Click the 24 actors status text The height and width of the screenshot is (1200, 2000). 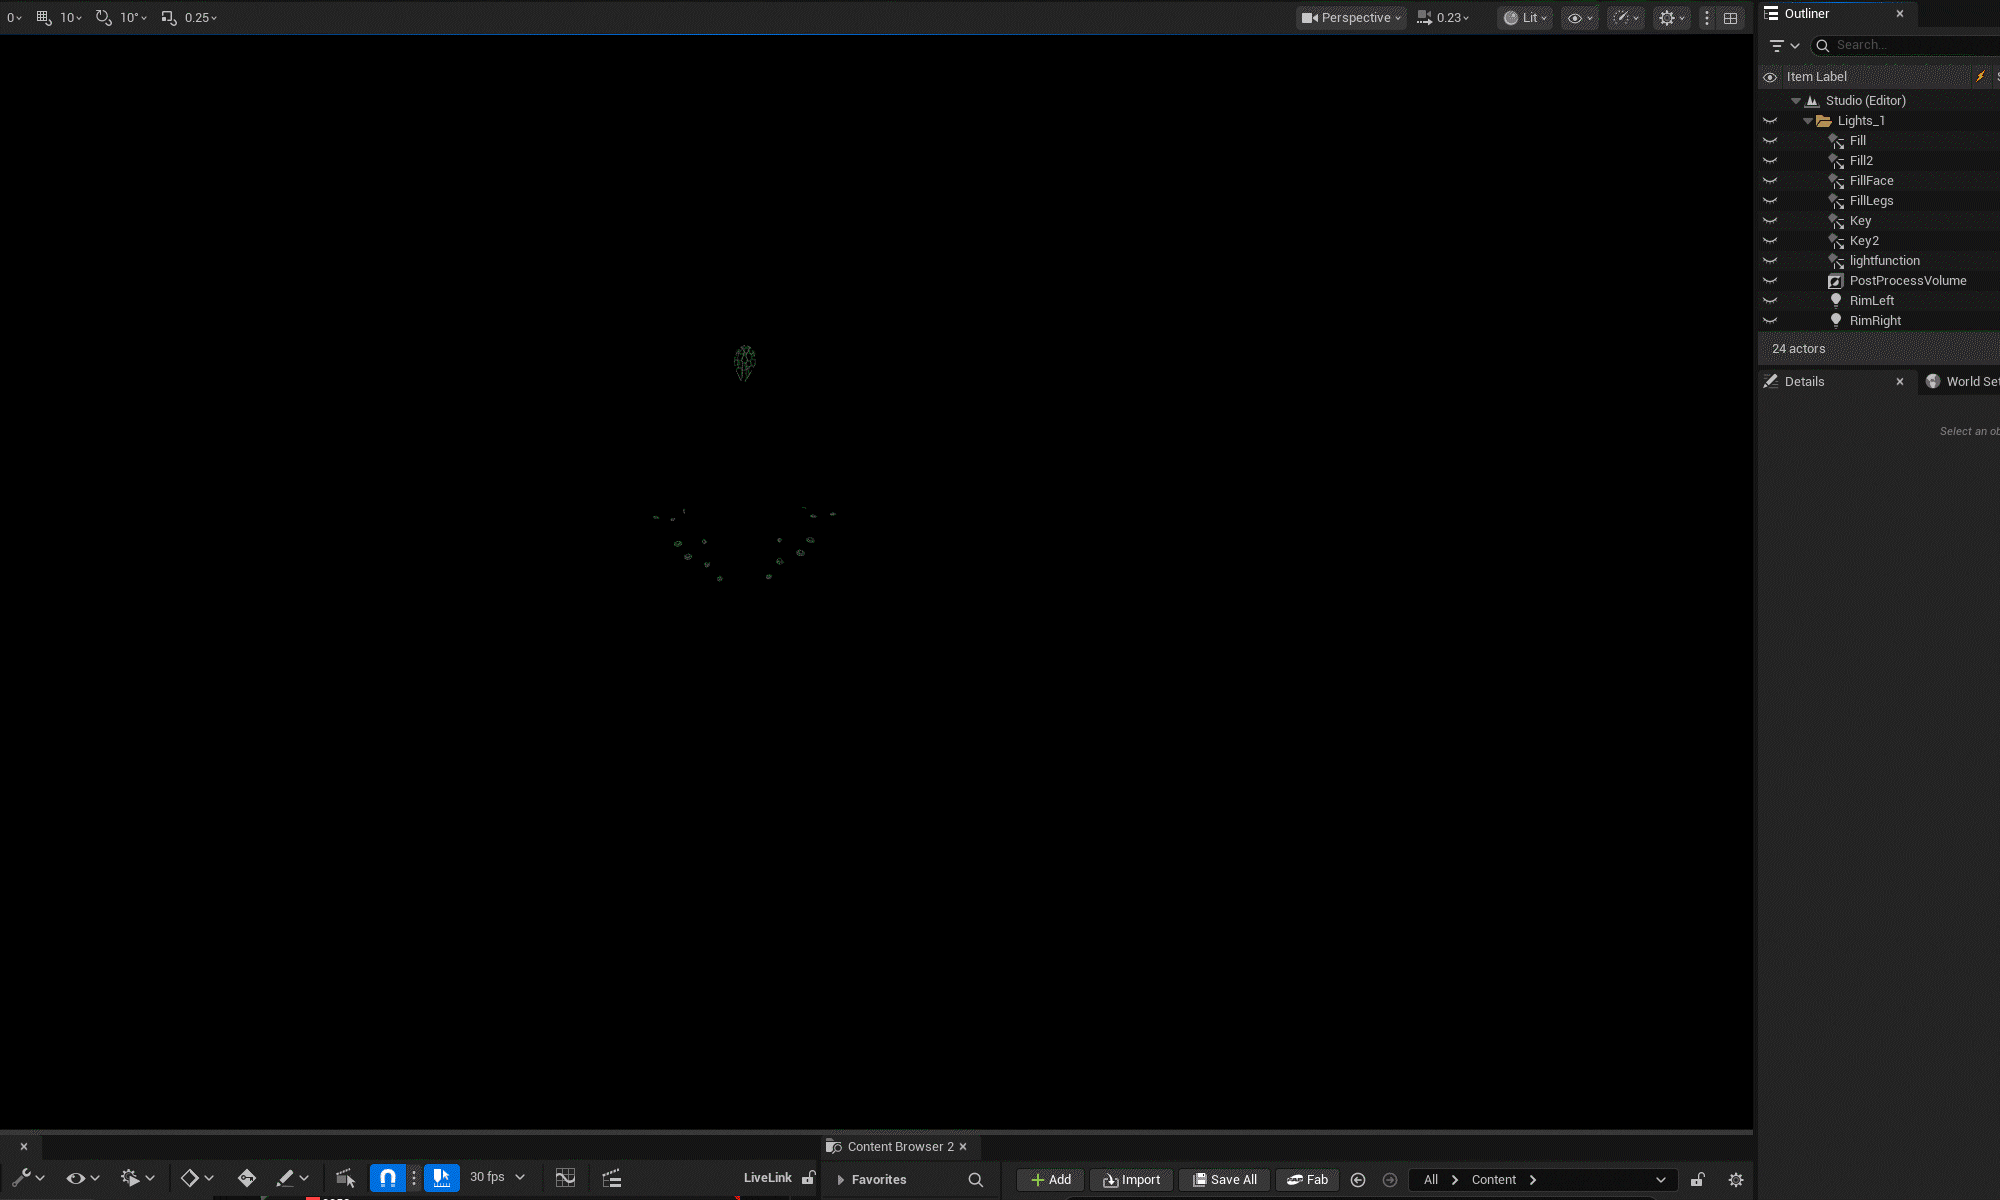pyautogui.click(x=1798, y=349)
